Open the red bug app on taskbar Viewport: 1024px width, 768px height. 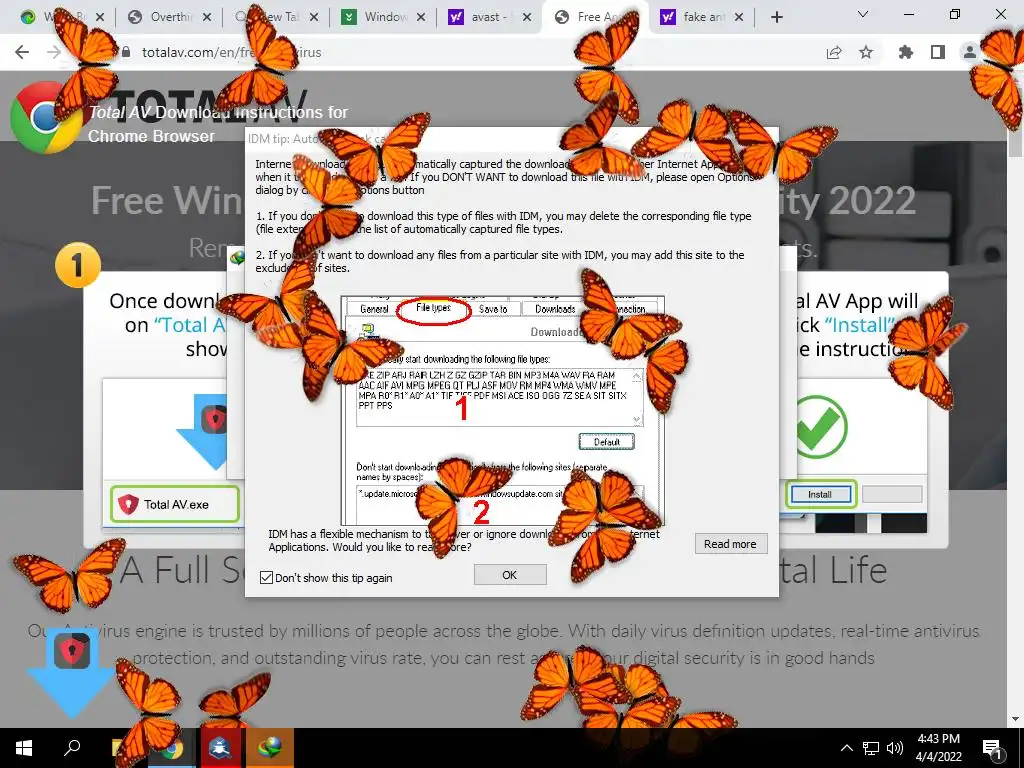click(x=221, y=748)
